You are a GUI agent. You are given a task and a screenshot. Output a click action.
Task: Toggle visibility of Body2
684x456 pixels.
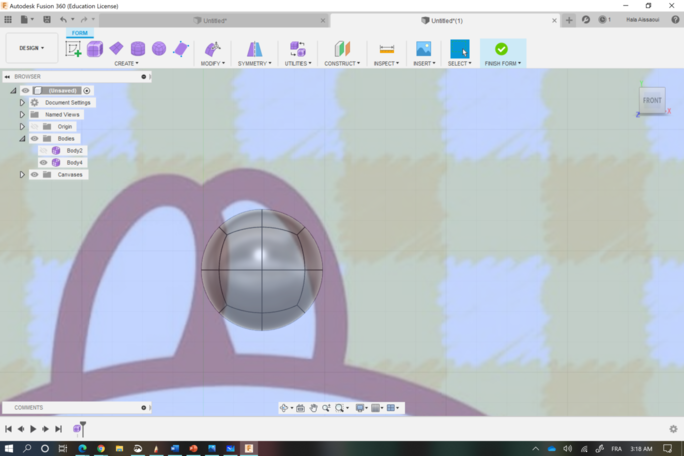click(44, 151)
